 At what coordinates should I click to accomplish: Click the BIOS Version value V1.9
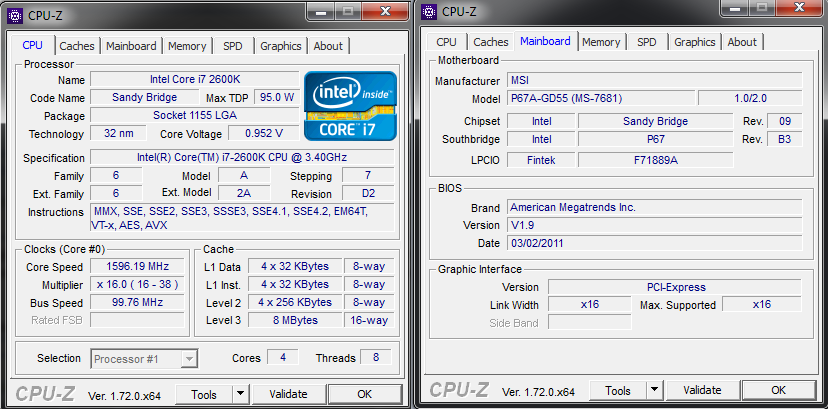click(x=655, y=225)
